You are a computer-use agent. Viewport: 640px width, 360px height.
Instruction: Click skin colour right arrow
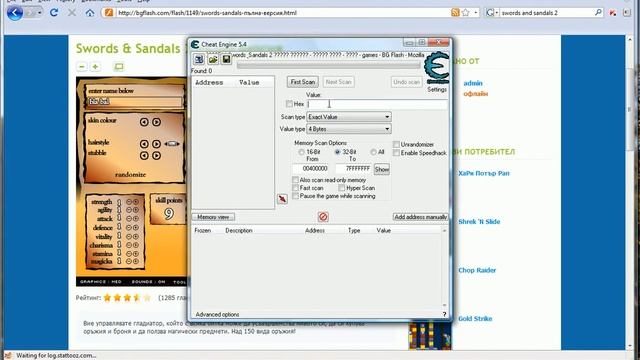click(156, 122)
